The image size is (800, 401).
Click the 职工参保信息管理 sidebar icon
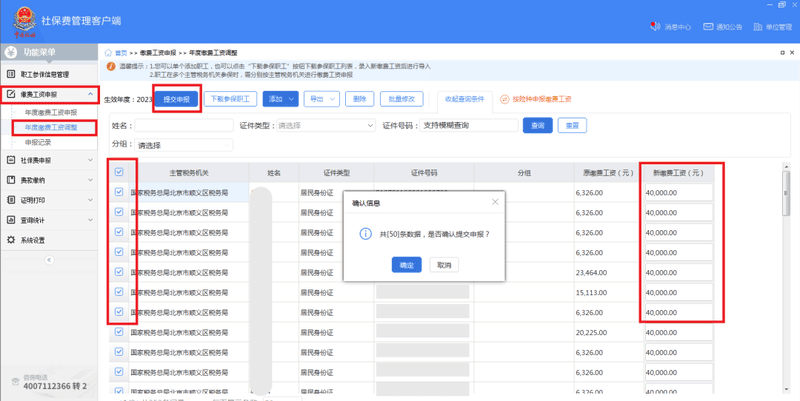click(x=11, y=74)
